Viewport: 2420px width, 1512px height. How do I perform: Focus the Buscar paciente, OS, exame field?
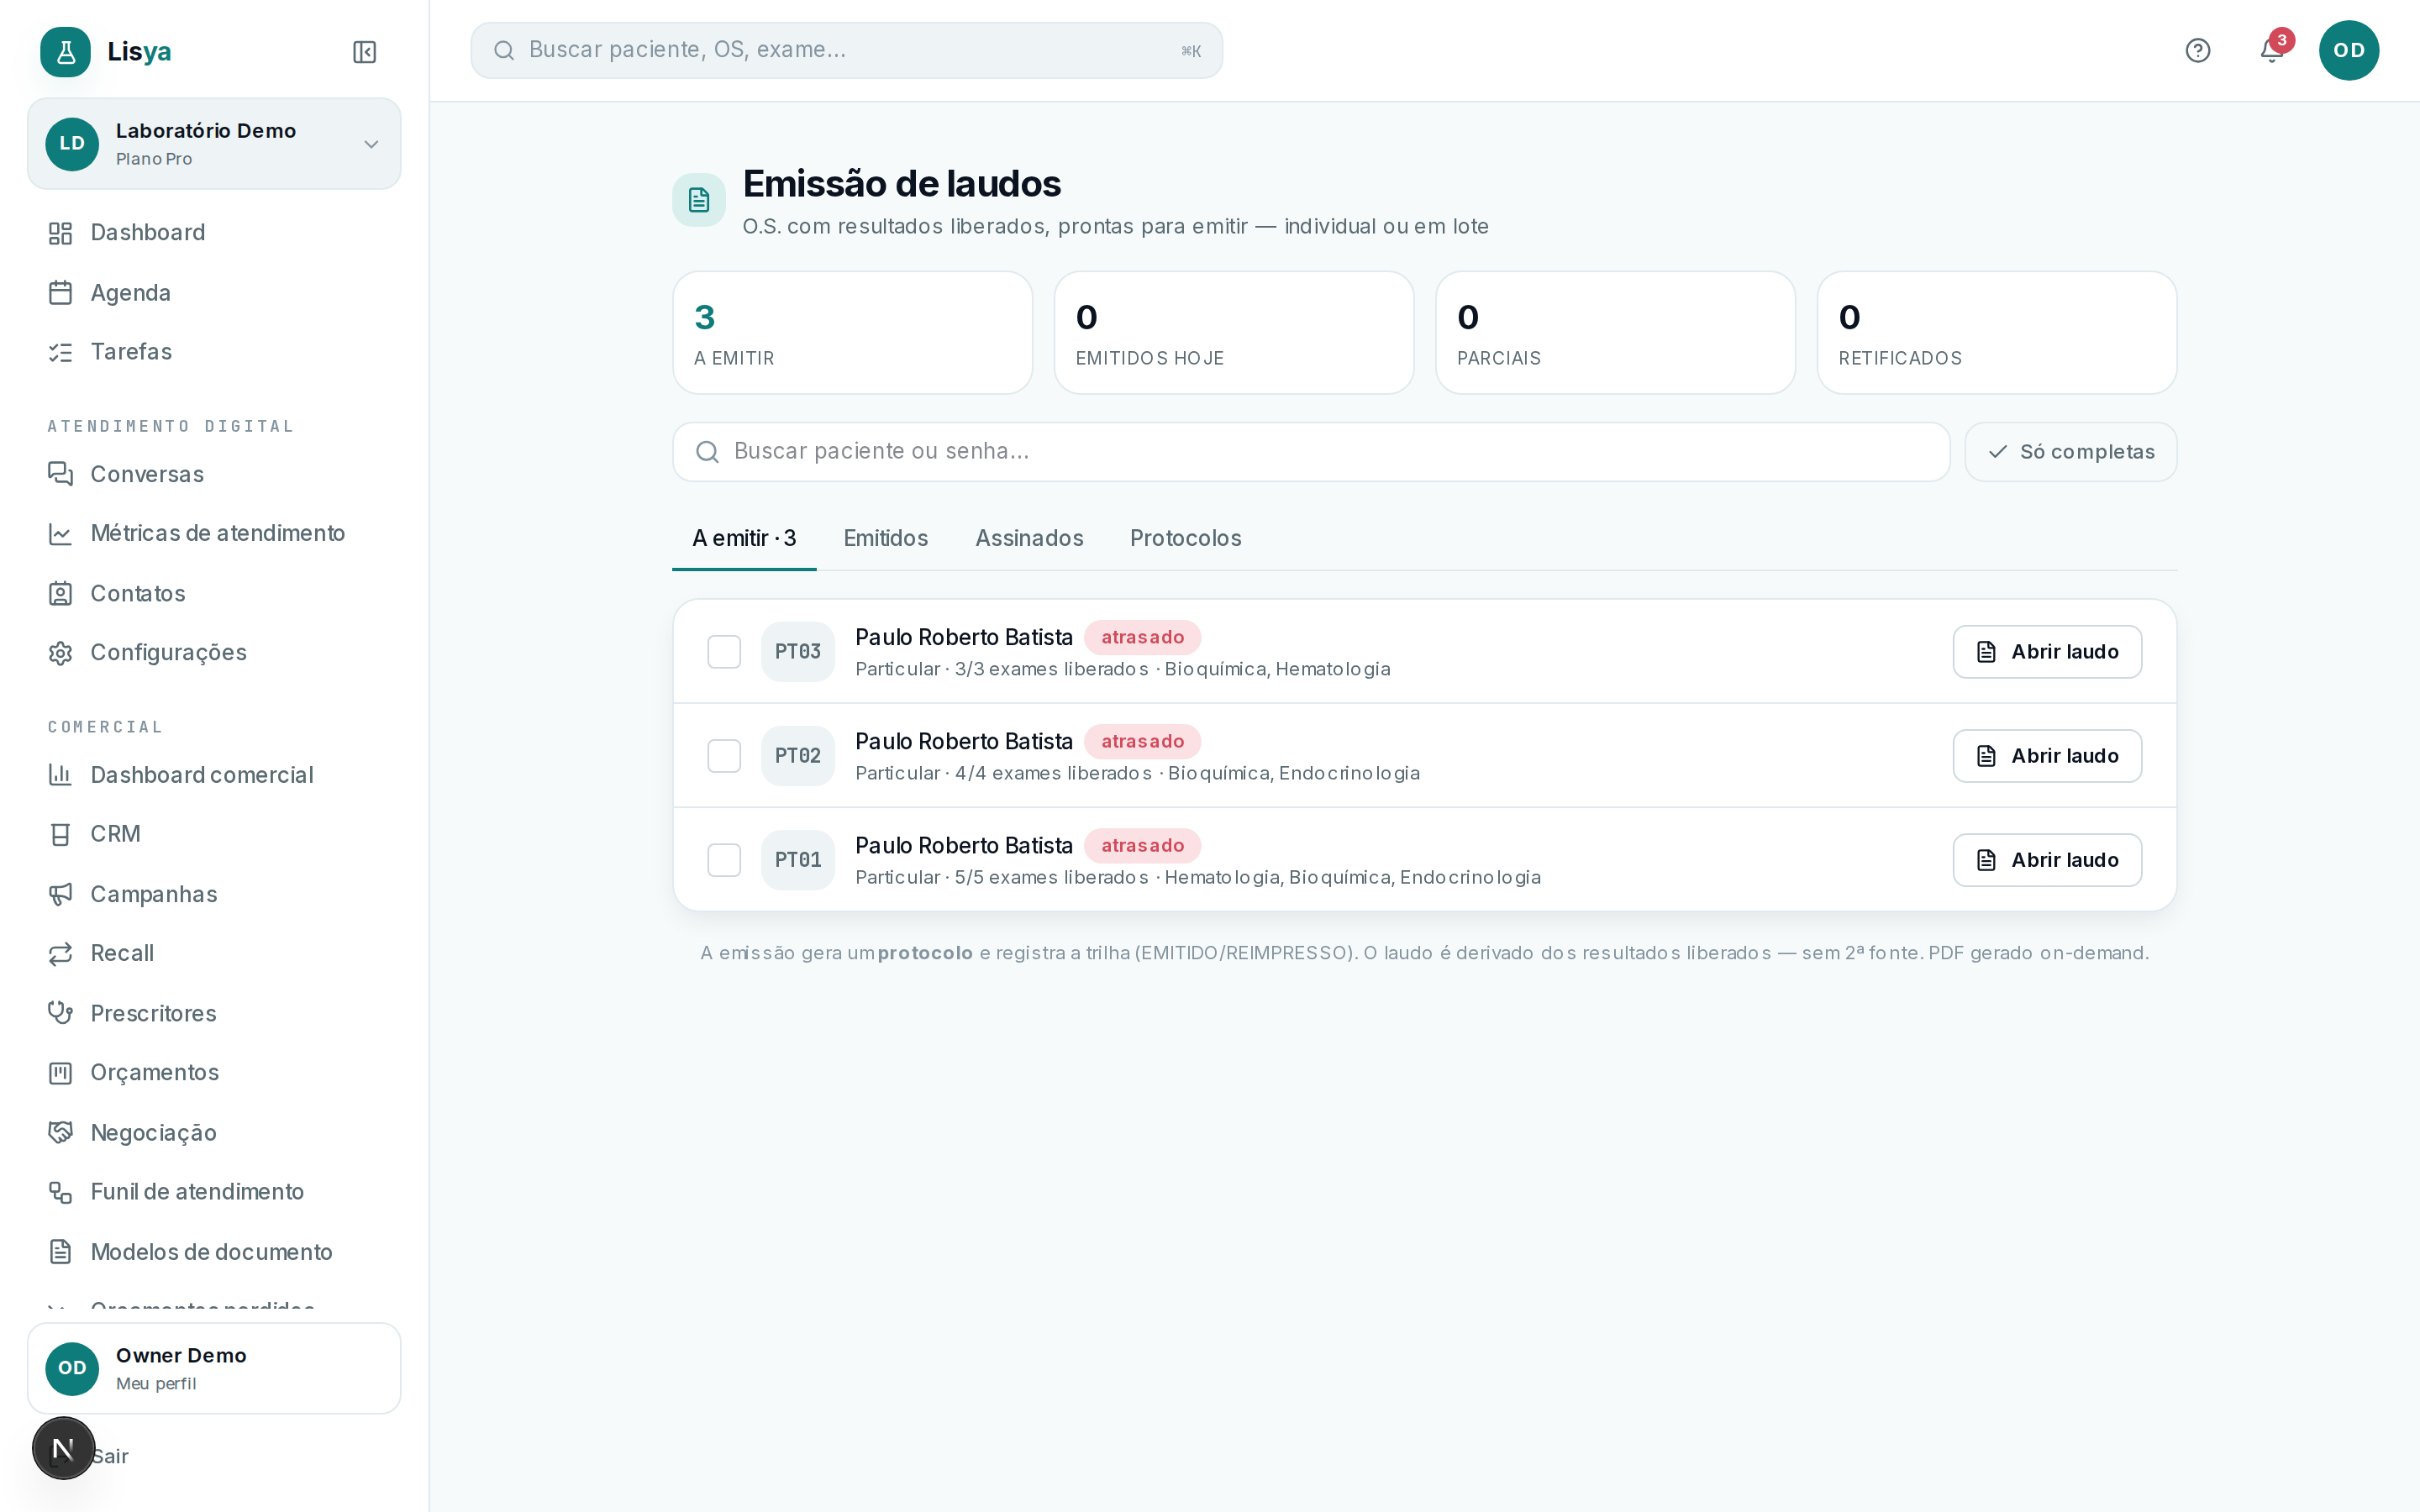846,50
